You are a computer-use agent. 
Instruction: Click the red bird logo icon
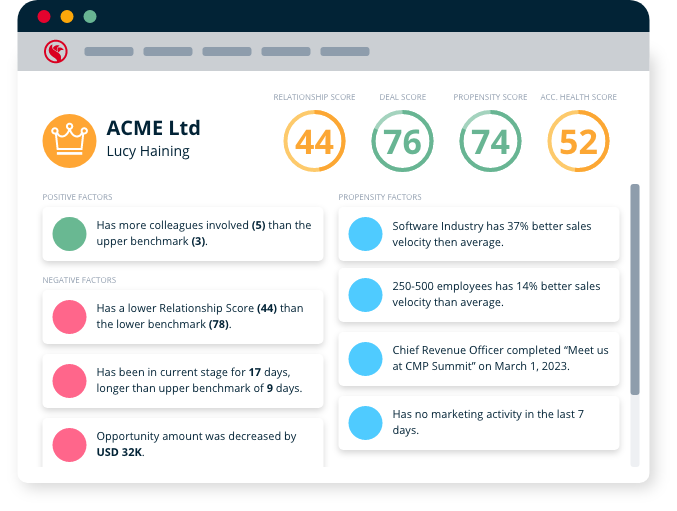click(56, 51)
